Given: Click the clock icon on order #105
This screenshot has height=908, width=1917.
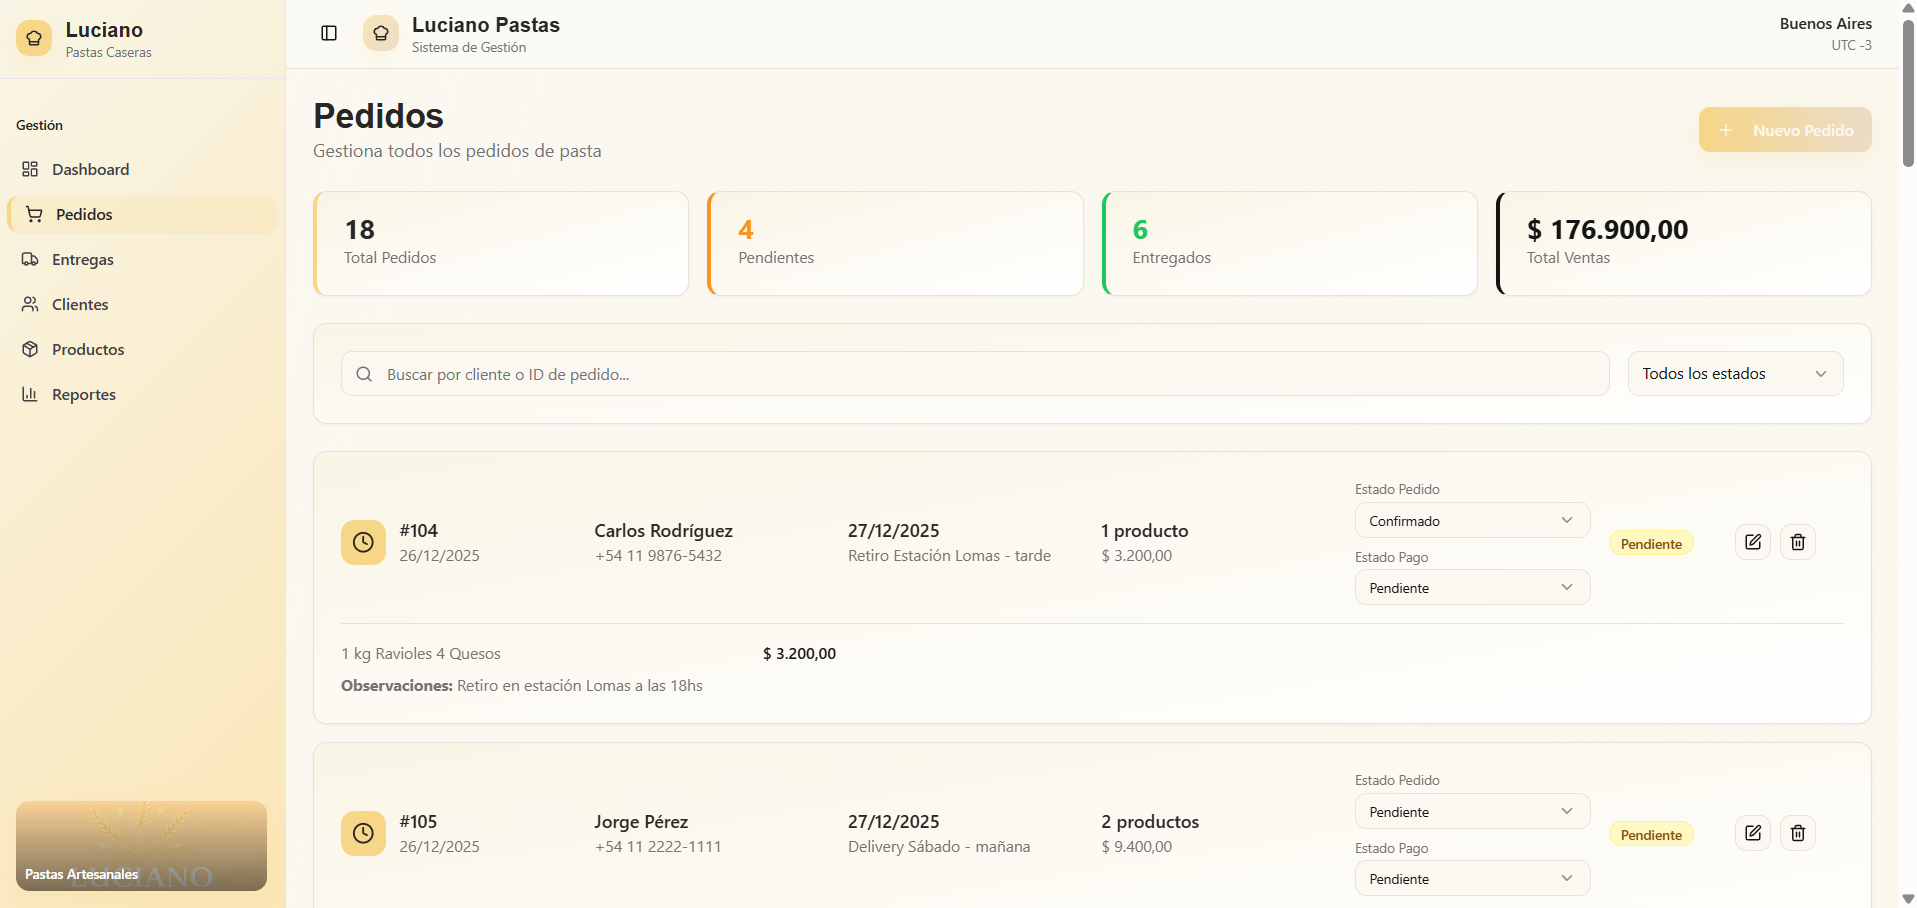Looking at the screenshot, I should coord(363,833).
